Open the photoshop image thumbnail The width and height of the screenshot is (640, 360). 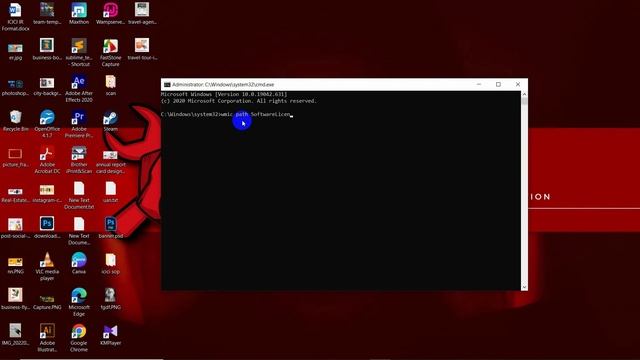16,84
